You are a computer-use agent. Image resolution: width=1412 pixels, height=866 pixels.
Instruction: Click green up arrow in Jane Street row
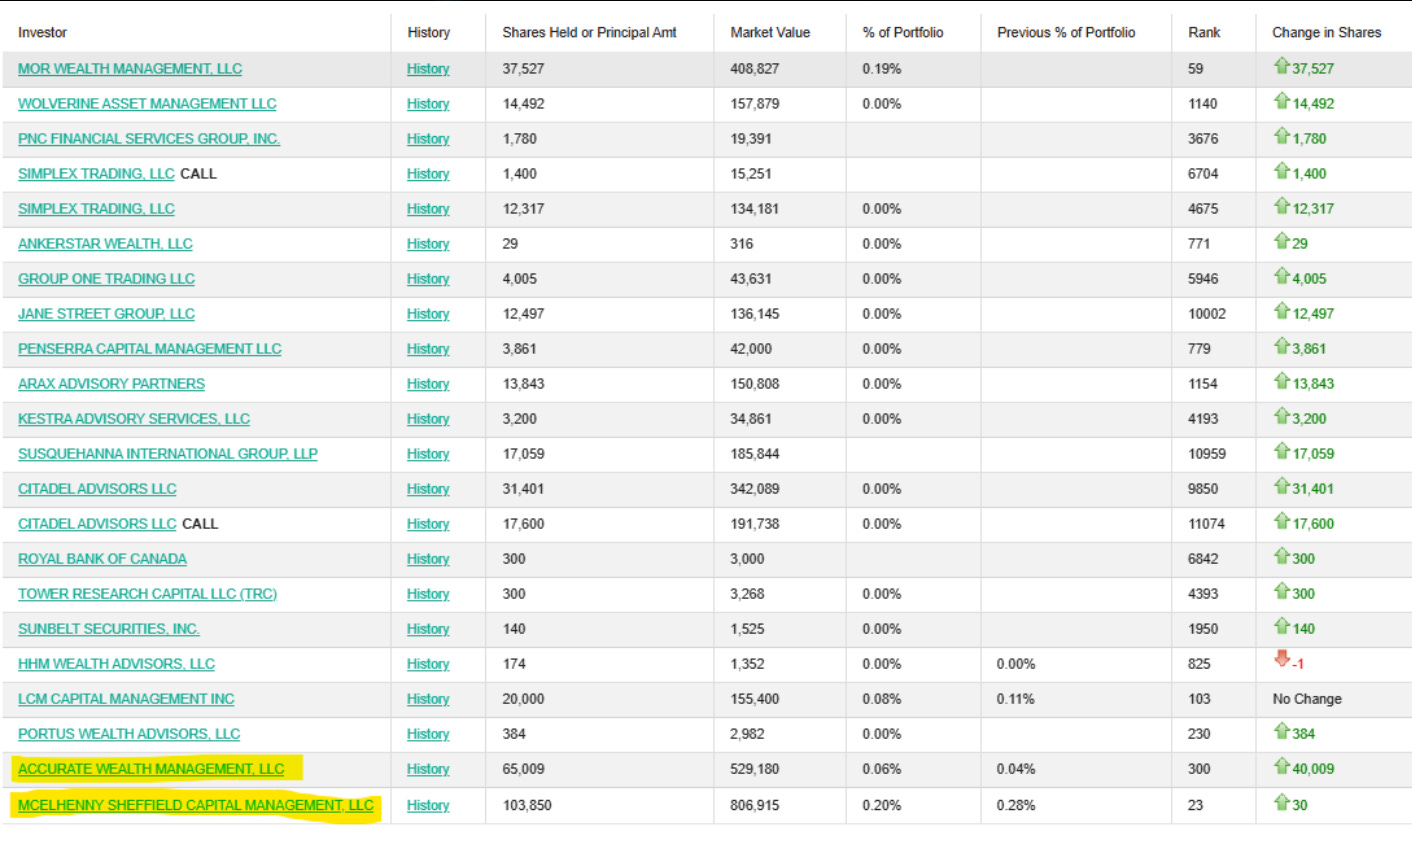pos(1281,311)
